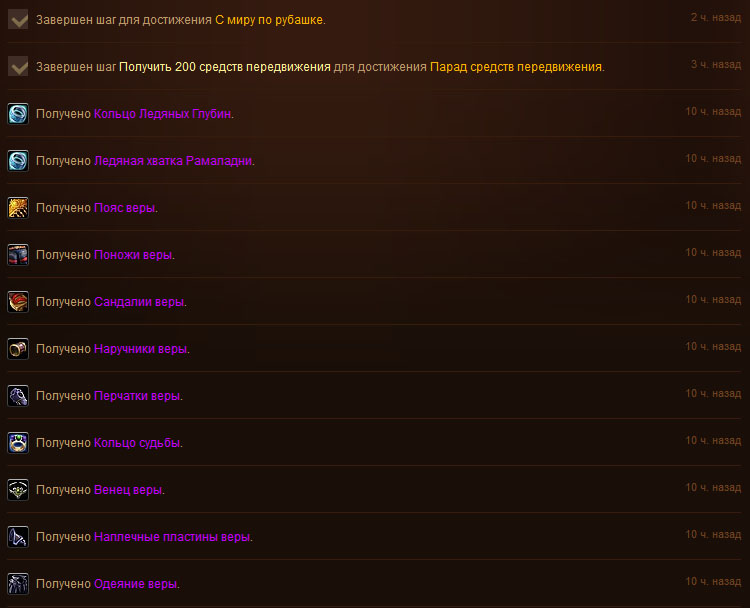Click checkmark icon beside Парад средств передвижения step
This screenshot has height=608, width=750.
tap(18, 67)
